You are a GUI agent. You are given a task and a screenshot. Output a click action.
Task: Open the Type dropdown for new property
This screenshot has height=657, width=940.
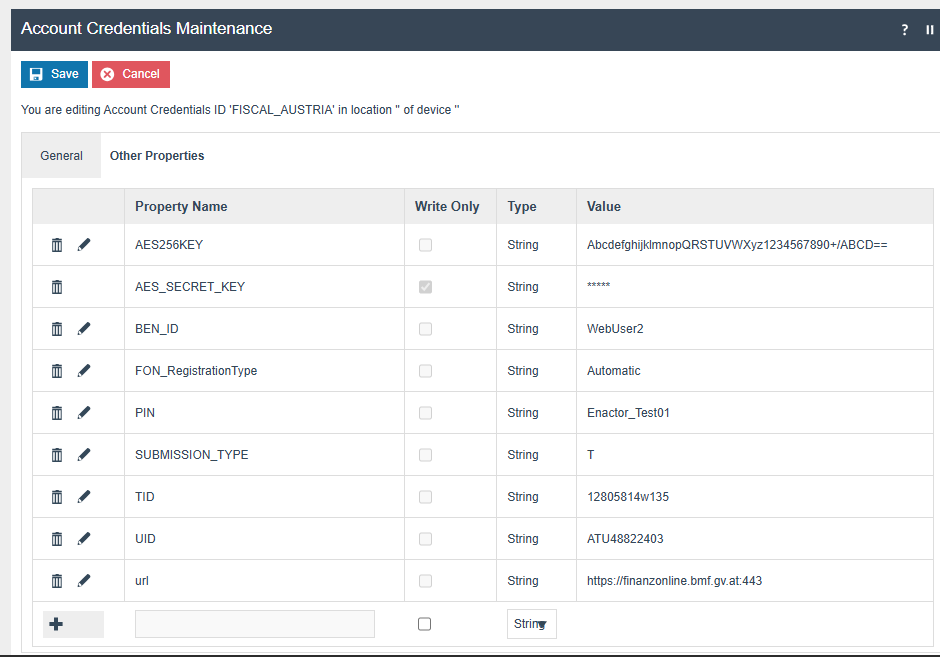pos(531,624)
